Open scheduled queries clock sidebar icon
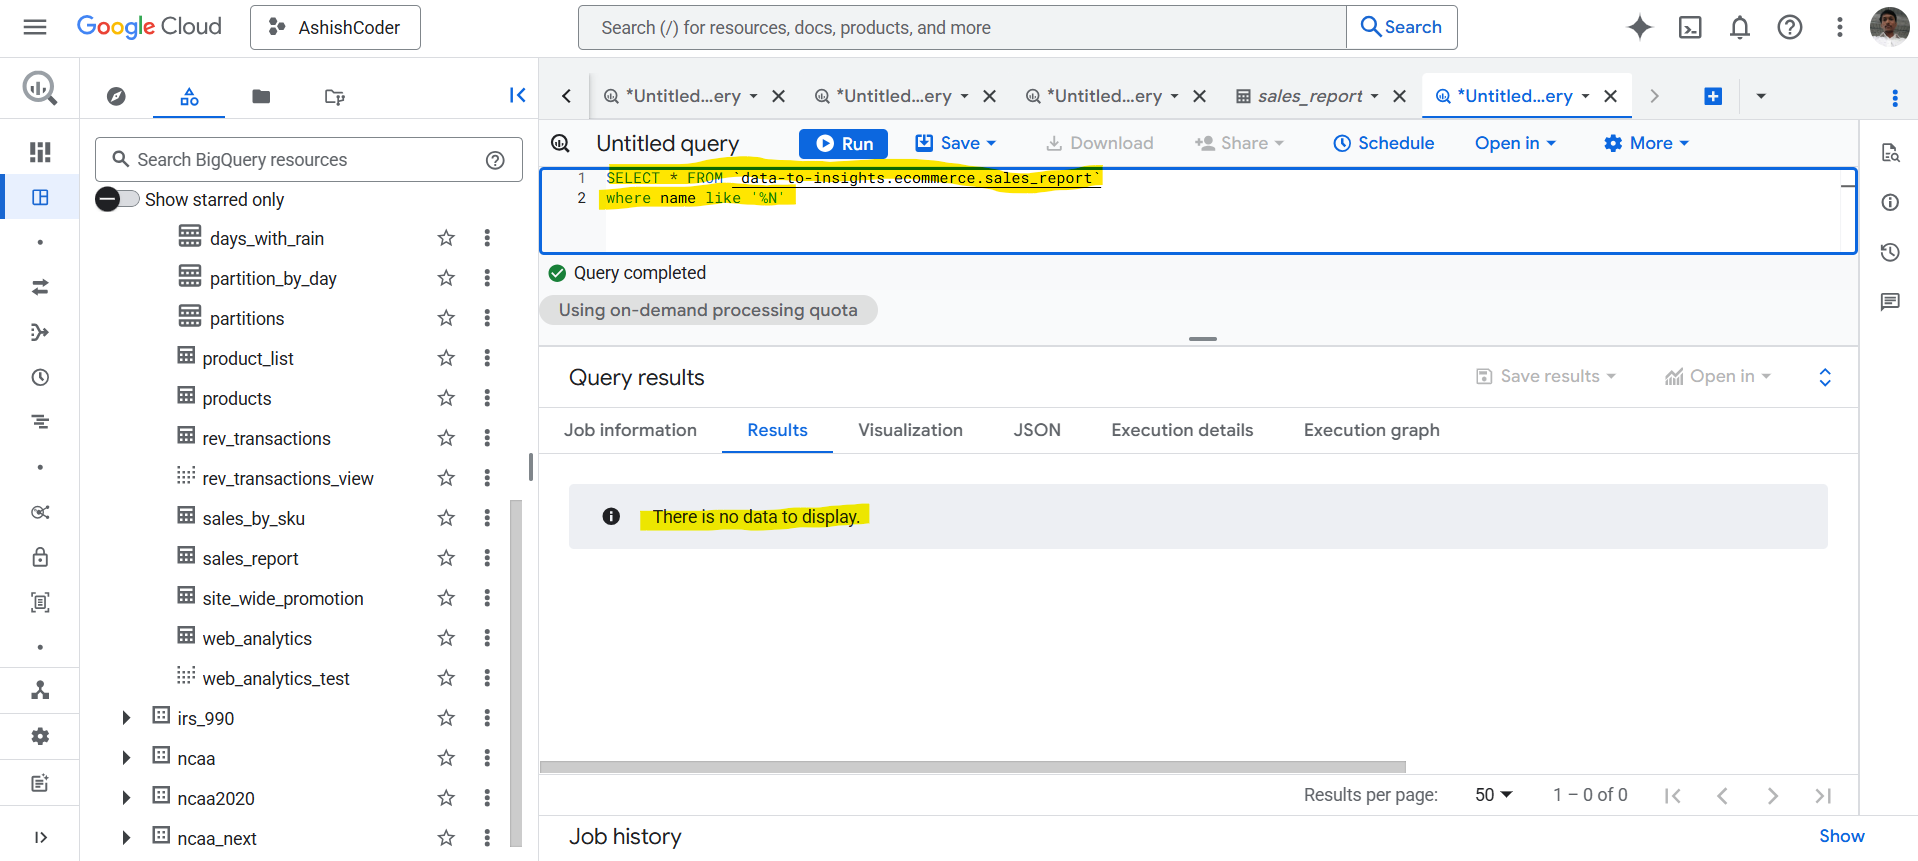 click(x=40, y=377)
